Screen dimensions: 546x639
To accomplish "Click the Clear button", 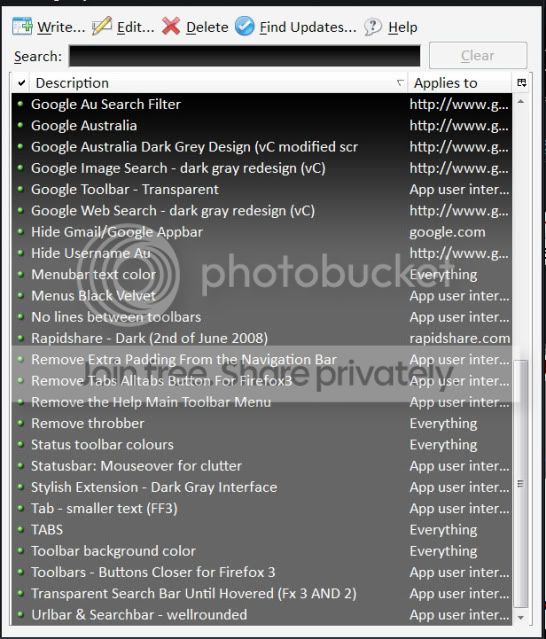I will [478, 55].
